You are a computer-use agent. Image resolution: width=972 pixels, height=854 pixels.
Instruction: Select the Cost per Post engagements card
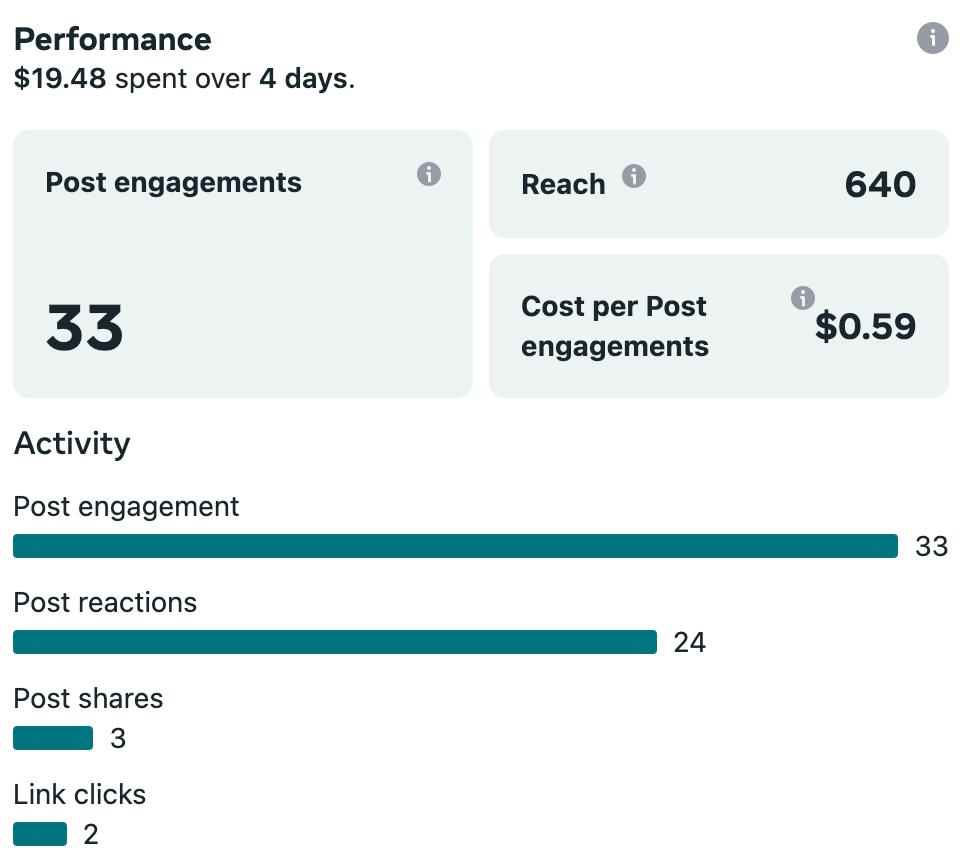(x=718, y=326)
